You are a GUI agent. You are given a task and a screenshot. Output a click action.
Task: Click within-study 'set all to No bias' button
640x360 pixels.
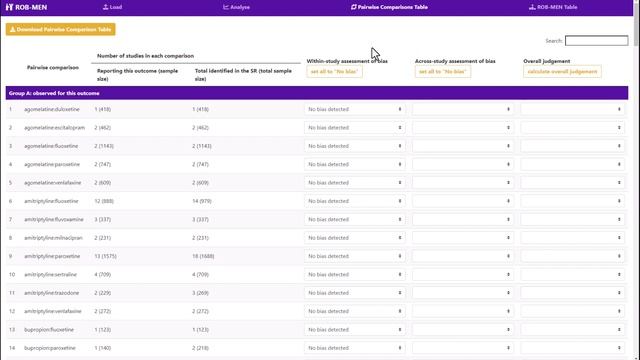(334, 71)
